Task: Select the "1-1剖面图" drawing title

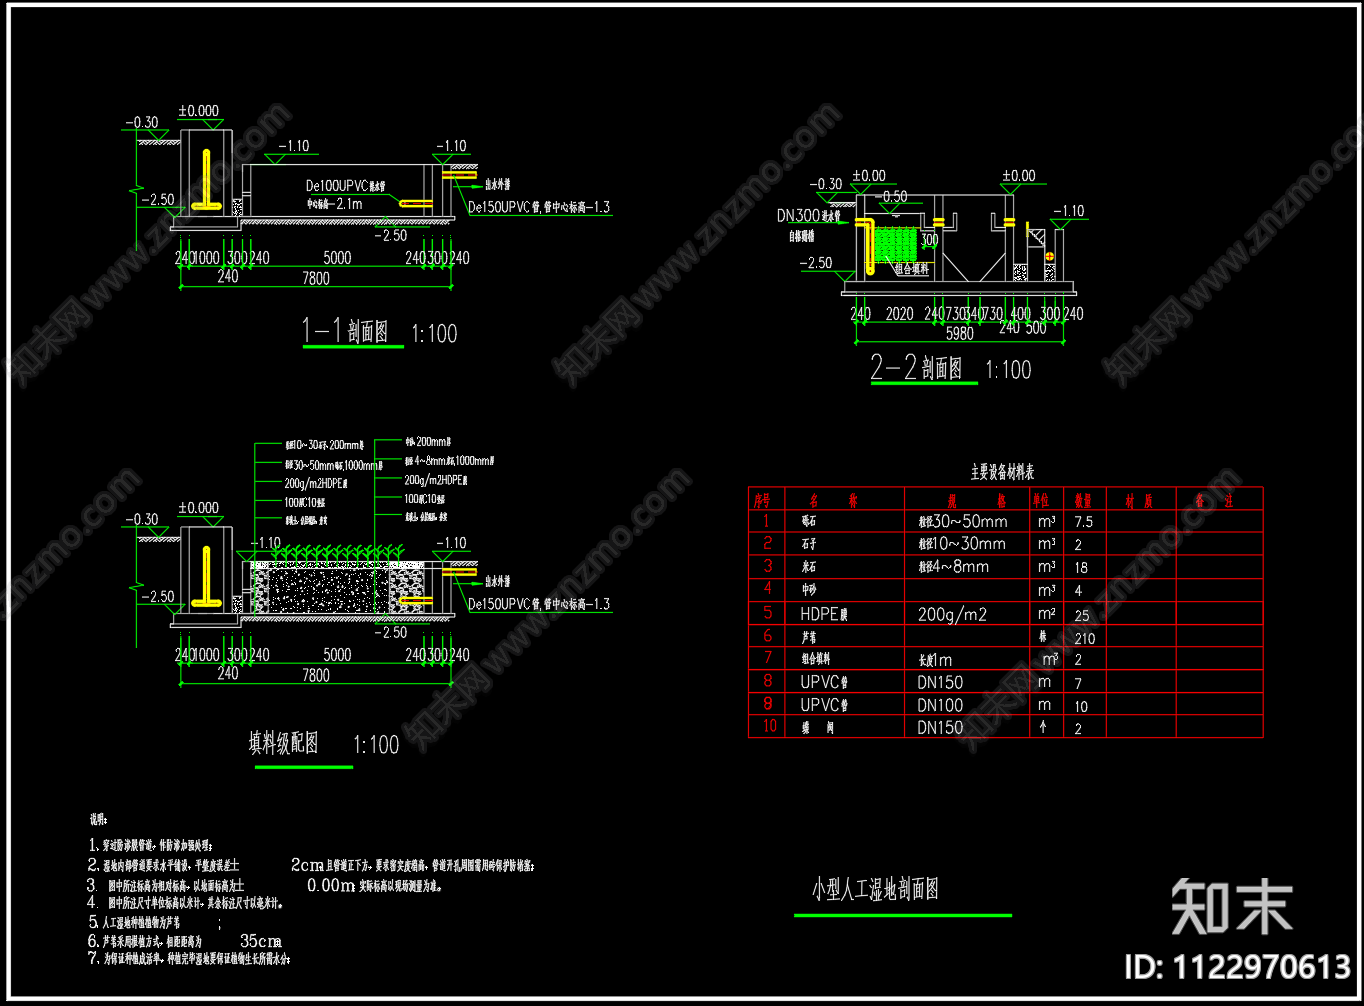Action: (x=346, y=331)
